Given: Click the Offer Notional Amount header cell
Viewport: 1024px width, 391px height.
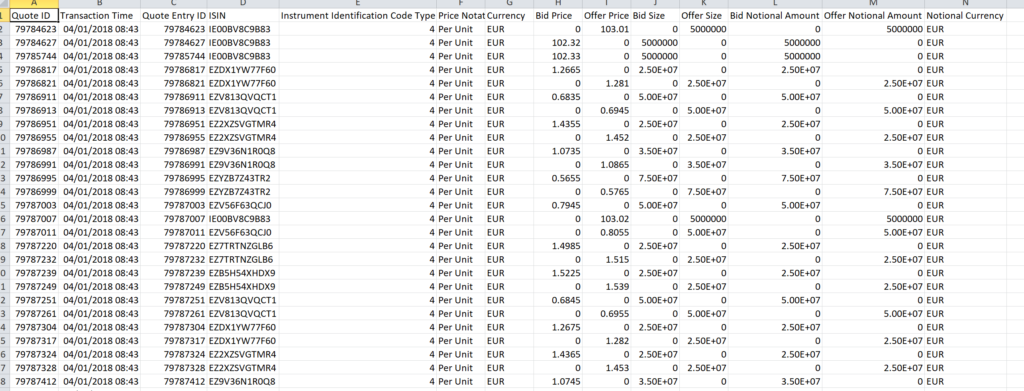Looking at the screenshot, I should tap(873, 16).
